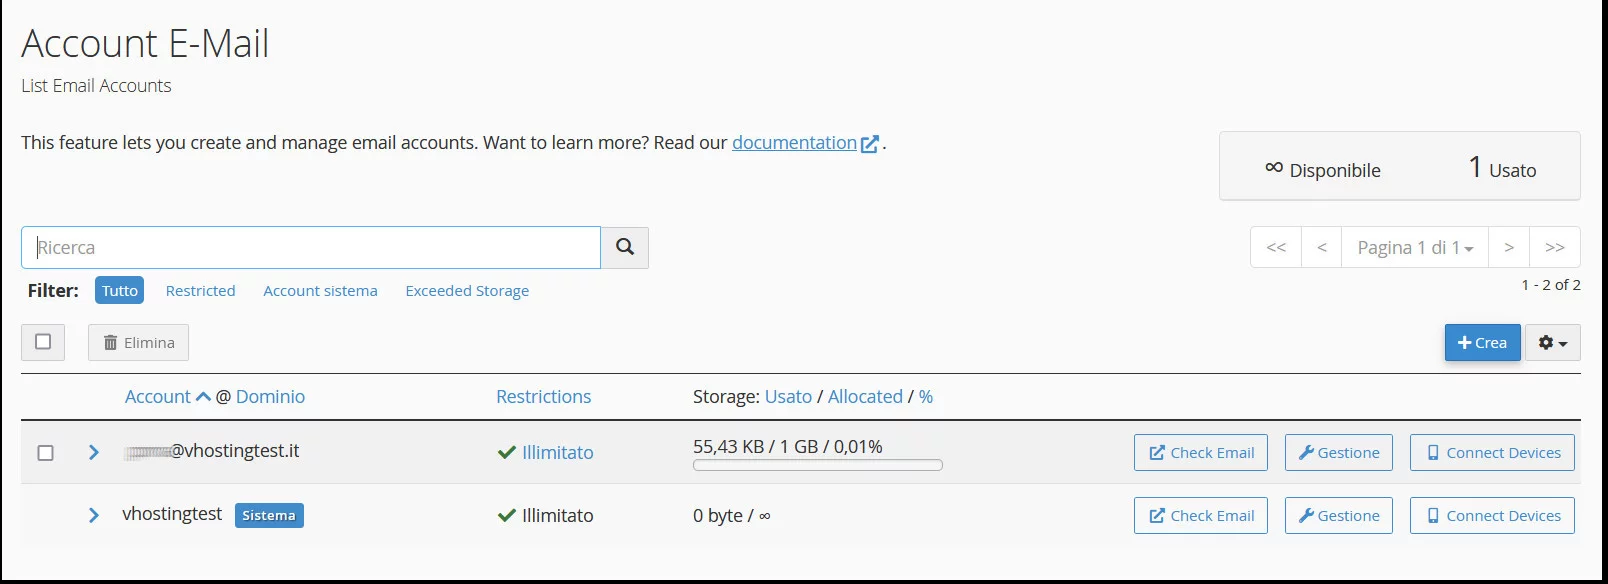Go to first page with << button
This screenshot has width=1608, height=584.
[1276, 247]
